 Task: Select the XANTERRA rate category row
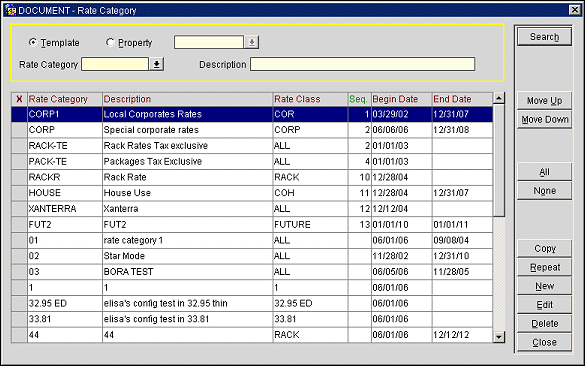(x=252, y=209)
